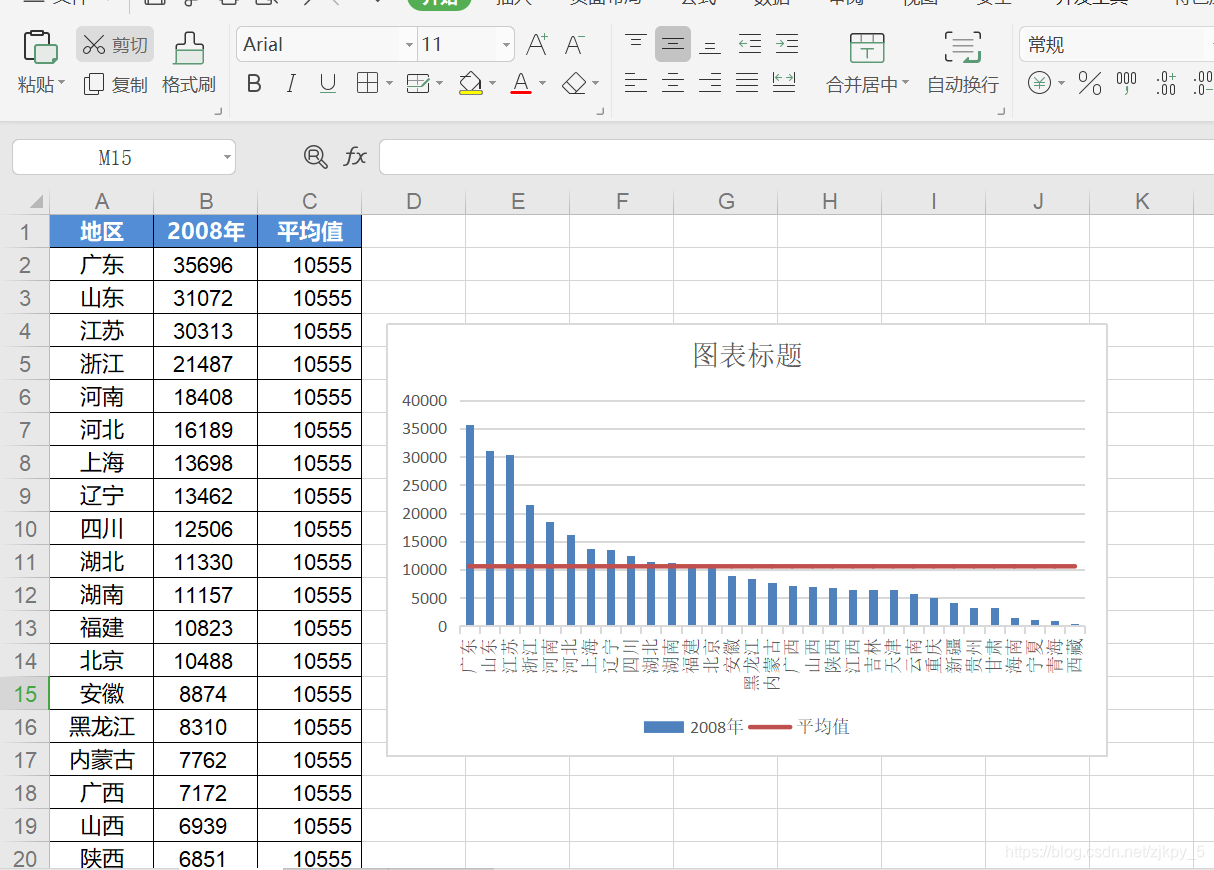Expand the name box M15 dropdown

coord(228,158)
